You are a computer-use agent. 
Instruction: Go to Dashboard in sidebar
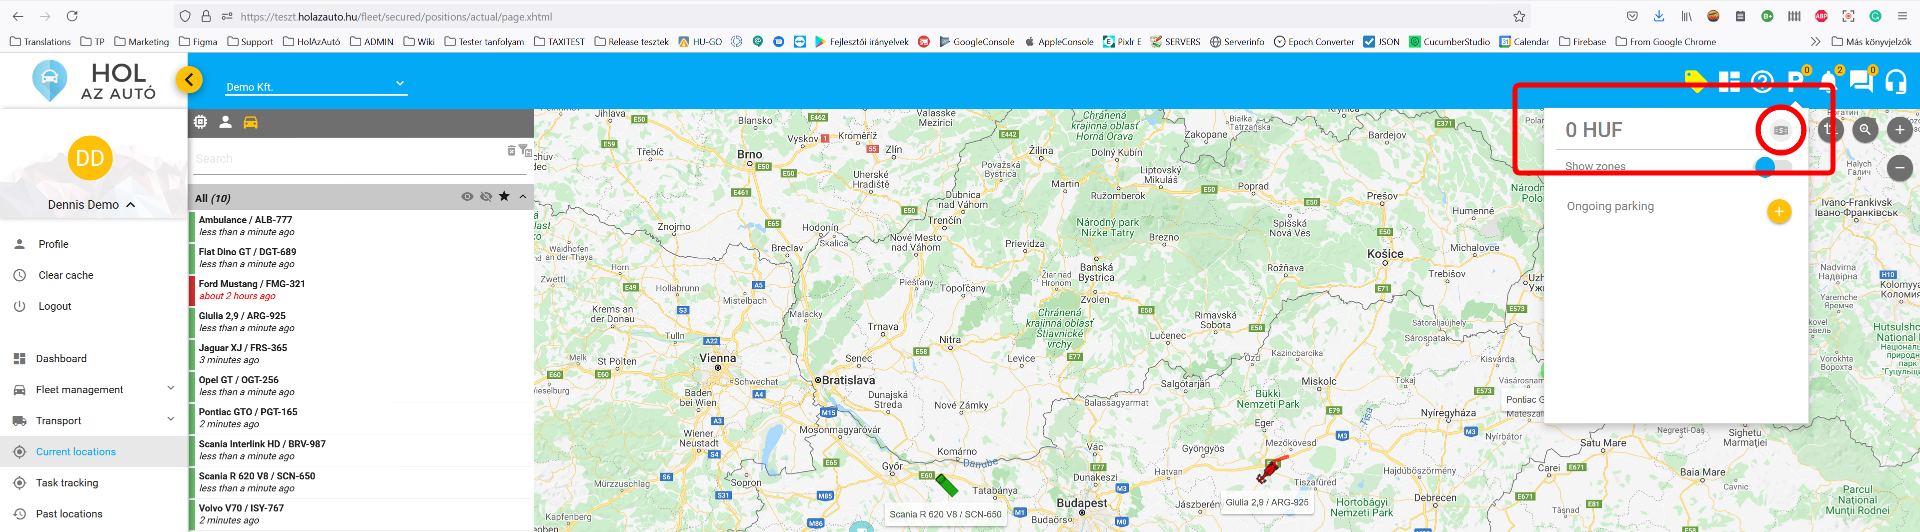pos(61,359)
